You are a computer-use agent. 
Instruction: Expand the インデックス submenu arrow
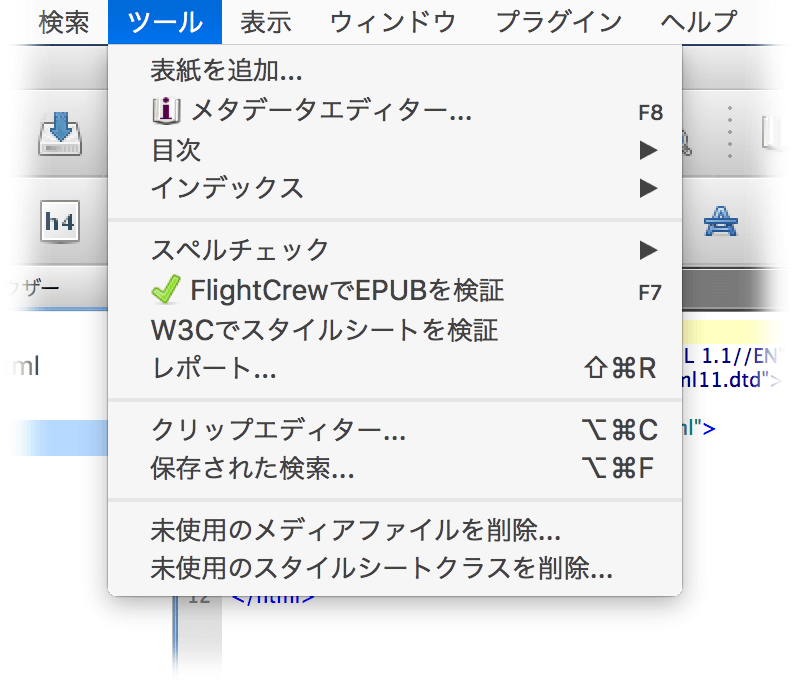click(x=648, y=188)
